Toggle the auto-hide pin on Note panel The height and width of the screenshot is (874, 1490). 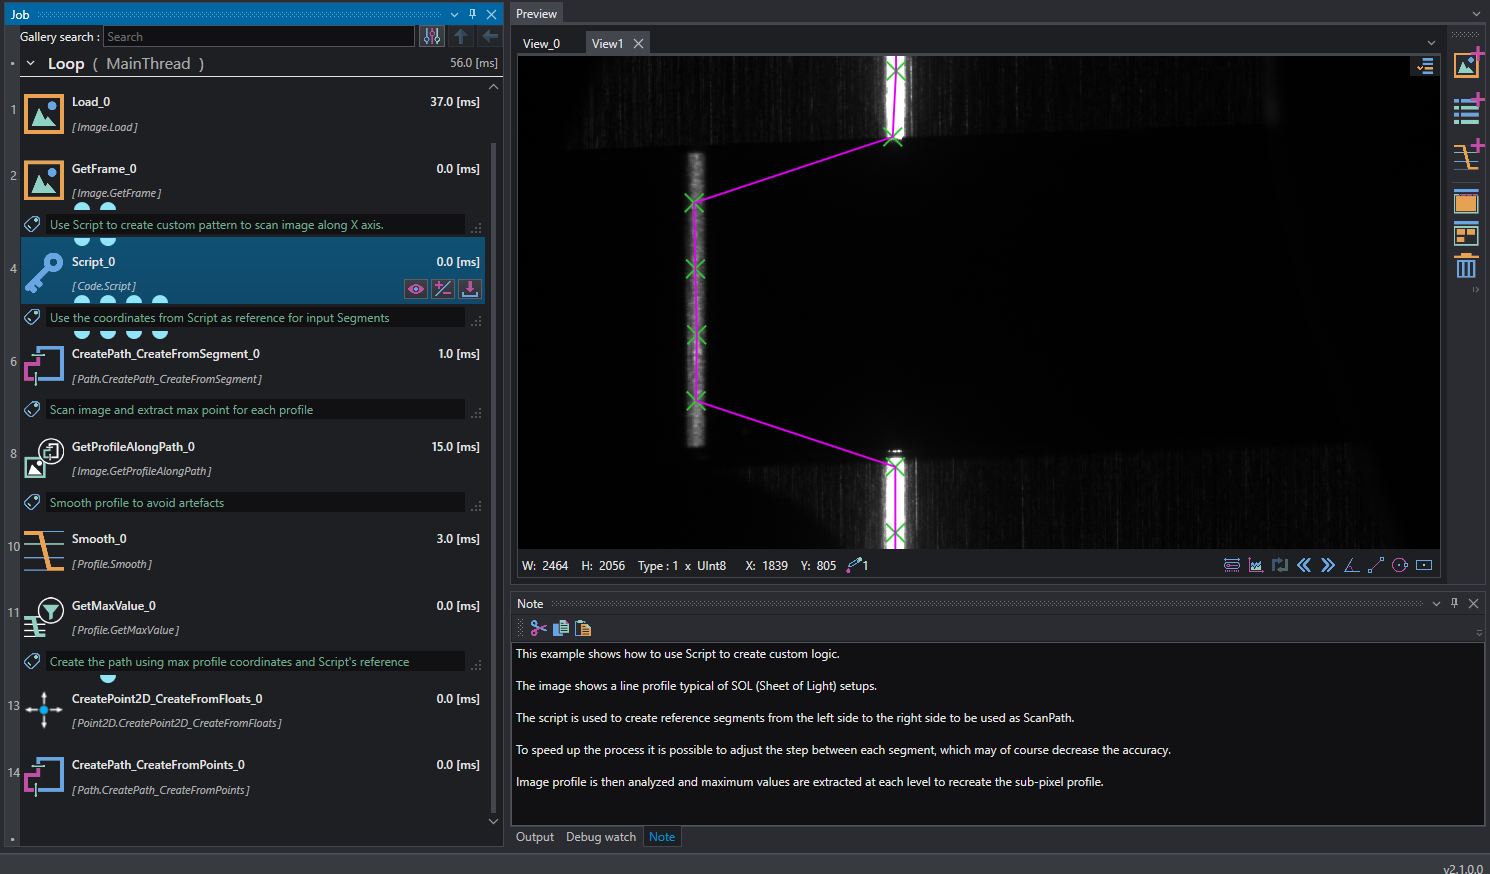1455,603
